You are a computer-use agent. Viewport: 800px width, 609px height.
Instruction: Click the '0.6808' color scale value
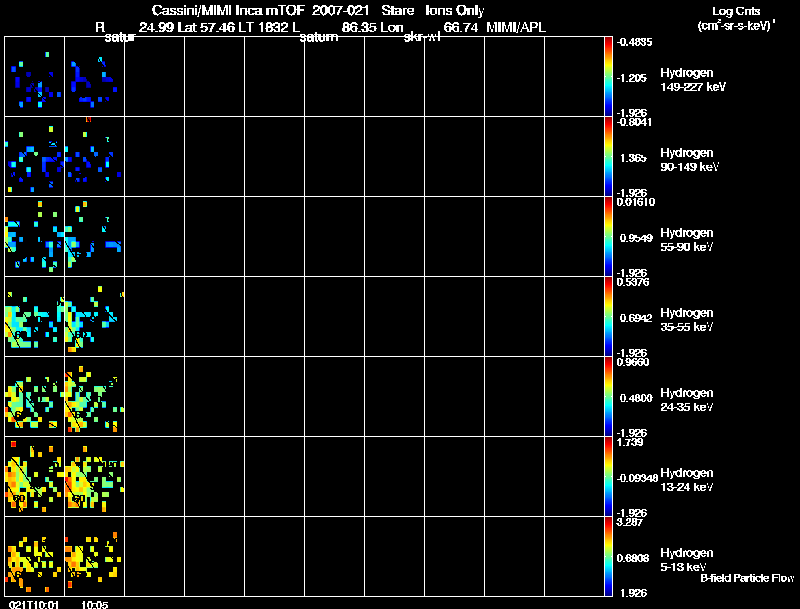pyautogui.click(x=633, y=559)
